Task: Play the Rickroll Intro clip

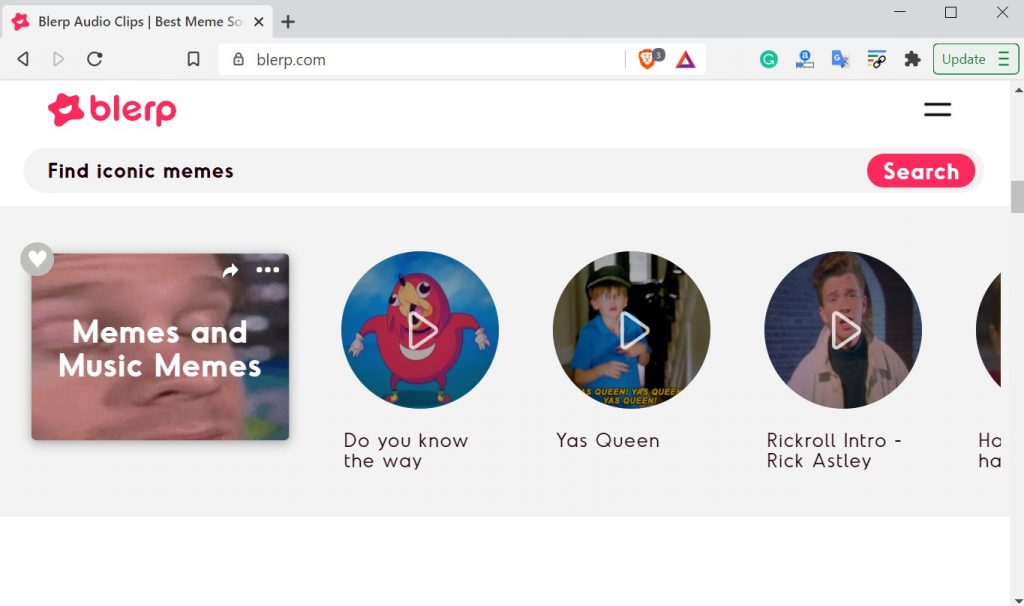Action: pyautogui.click(x=843, y=330)
